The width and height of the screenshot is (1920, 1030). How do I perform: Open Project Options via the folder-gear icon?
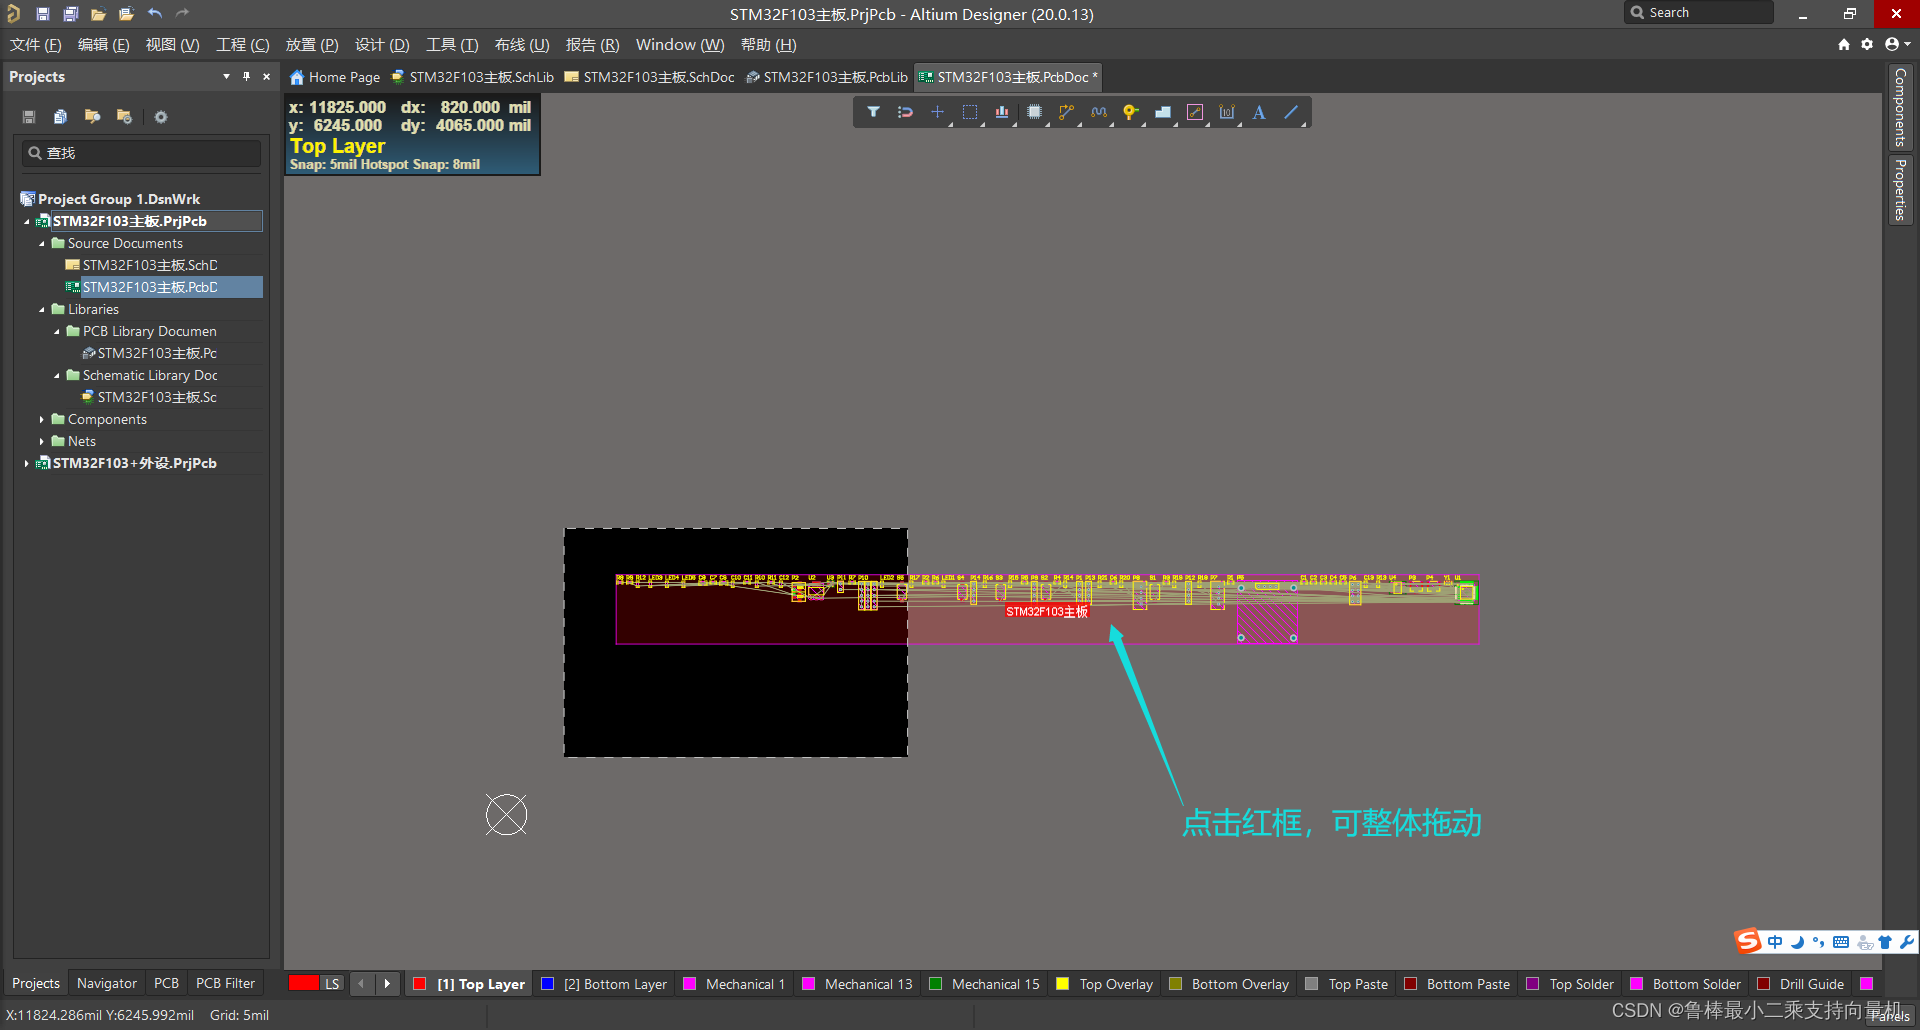(124, 117)
